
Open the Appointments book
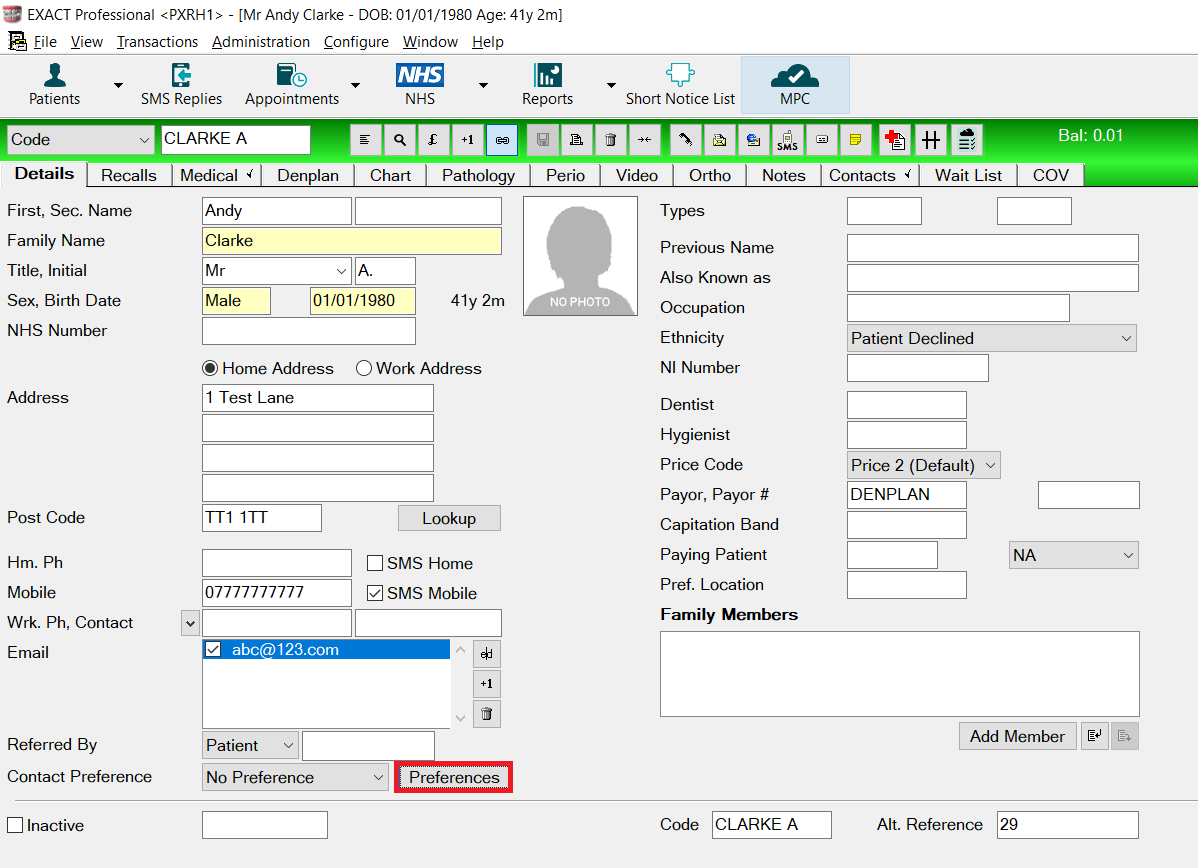tap(292, 84)
